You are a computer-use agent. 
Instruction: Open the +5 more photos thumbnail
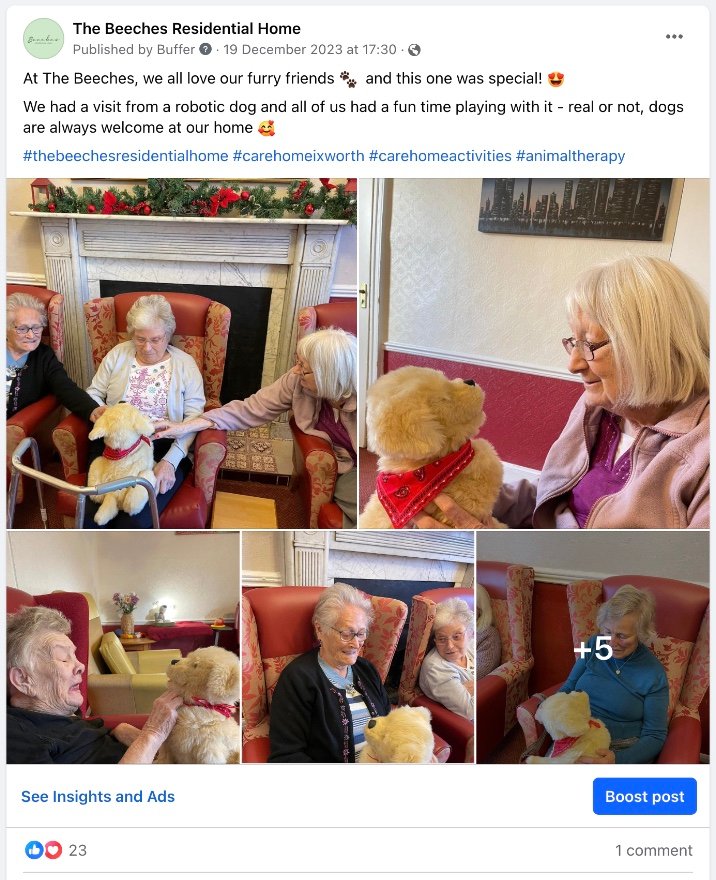(x=593, y=648)
